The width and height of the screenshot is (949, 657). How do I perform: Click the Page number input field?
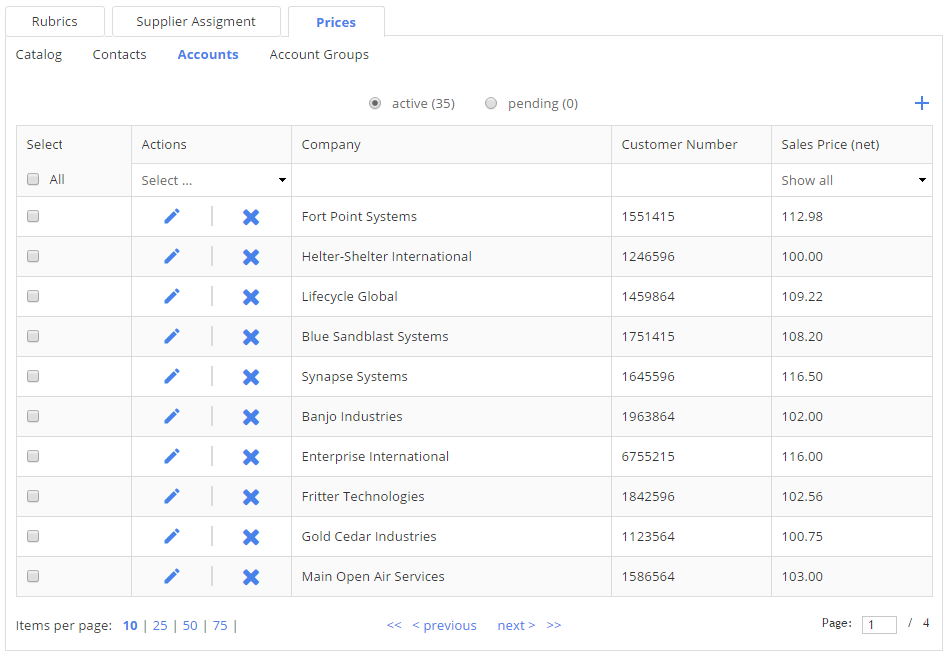point(879,625)
